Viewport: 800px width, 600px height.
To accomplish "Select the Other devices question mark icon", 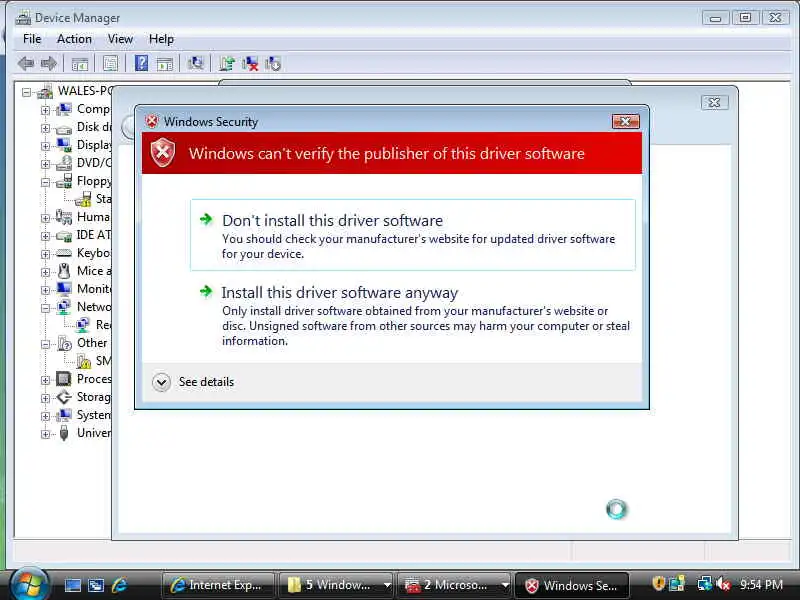I will 64,343.
